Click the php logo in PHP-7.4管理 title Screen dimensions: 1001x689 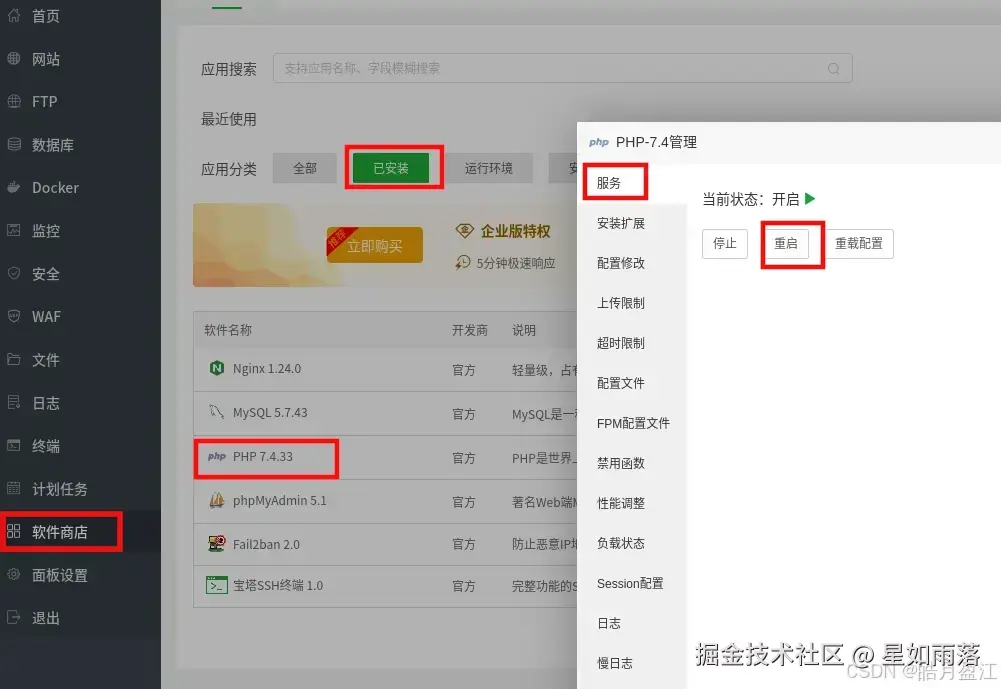click(x=599, y=142)
